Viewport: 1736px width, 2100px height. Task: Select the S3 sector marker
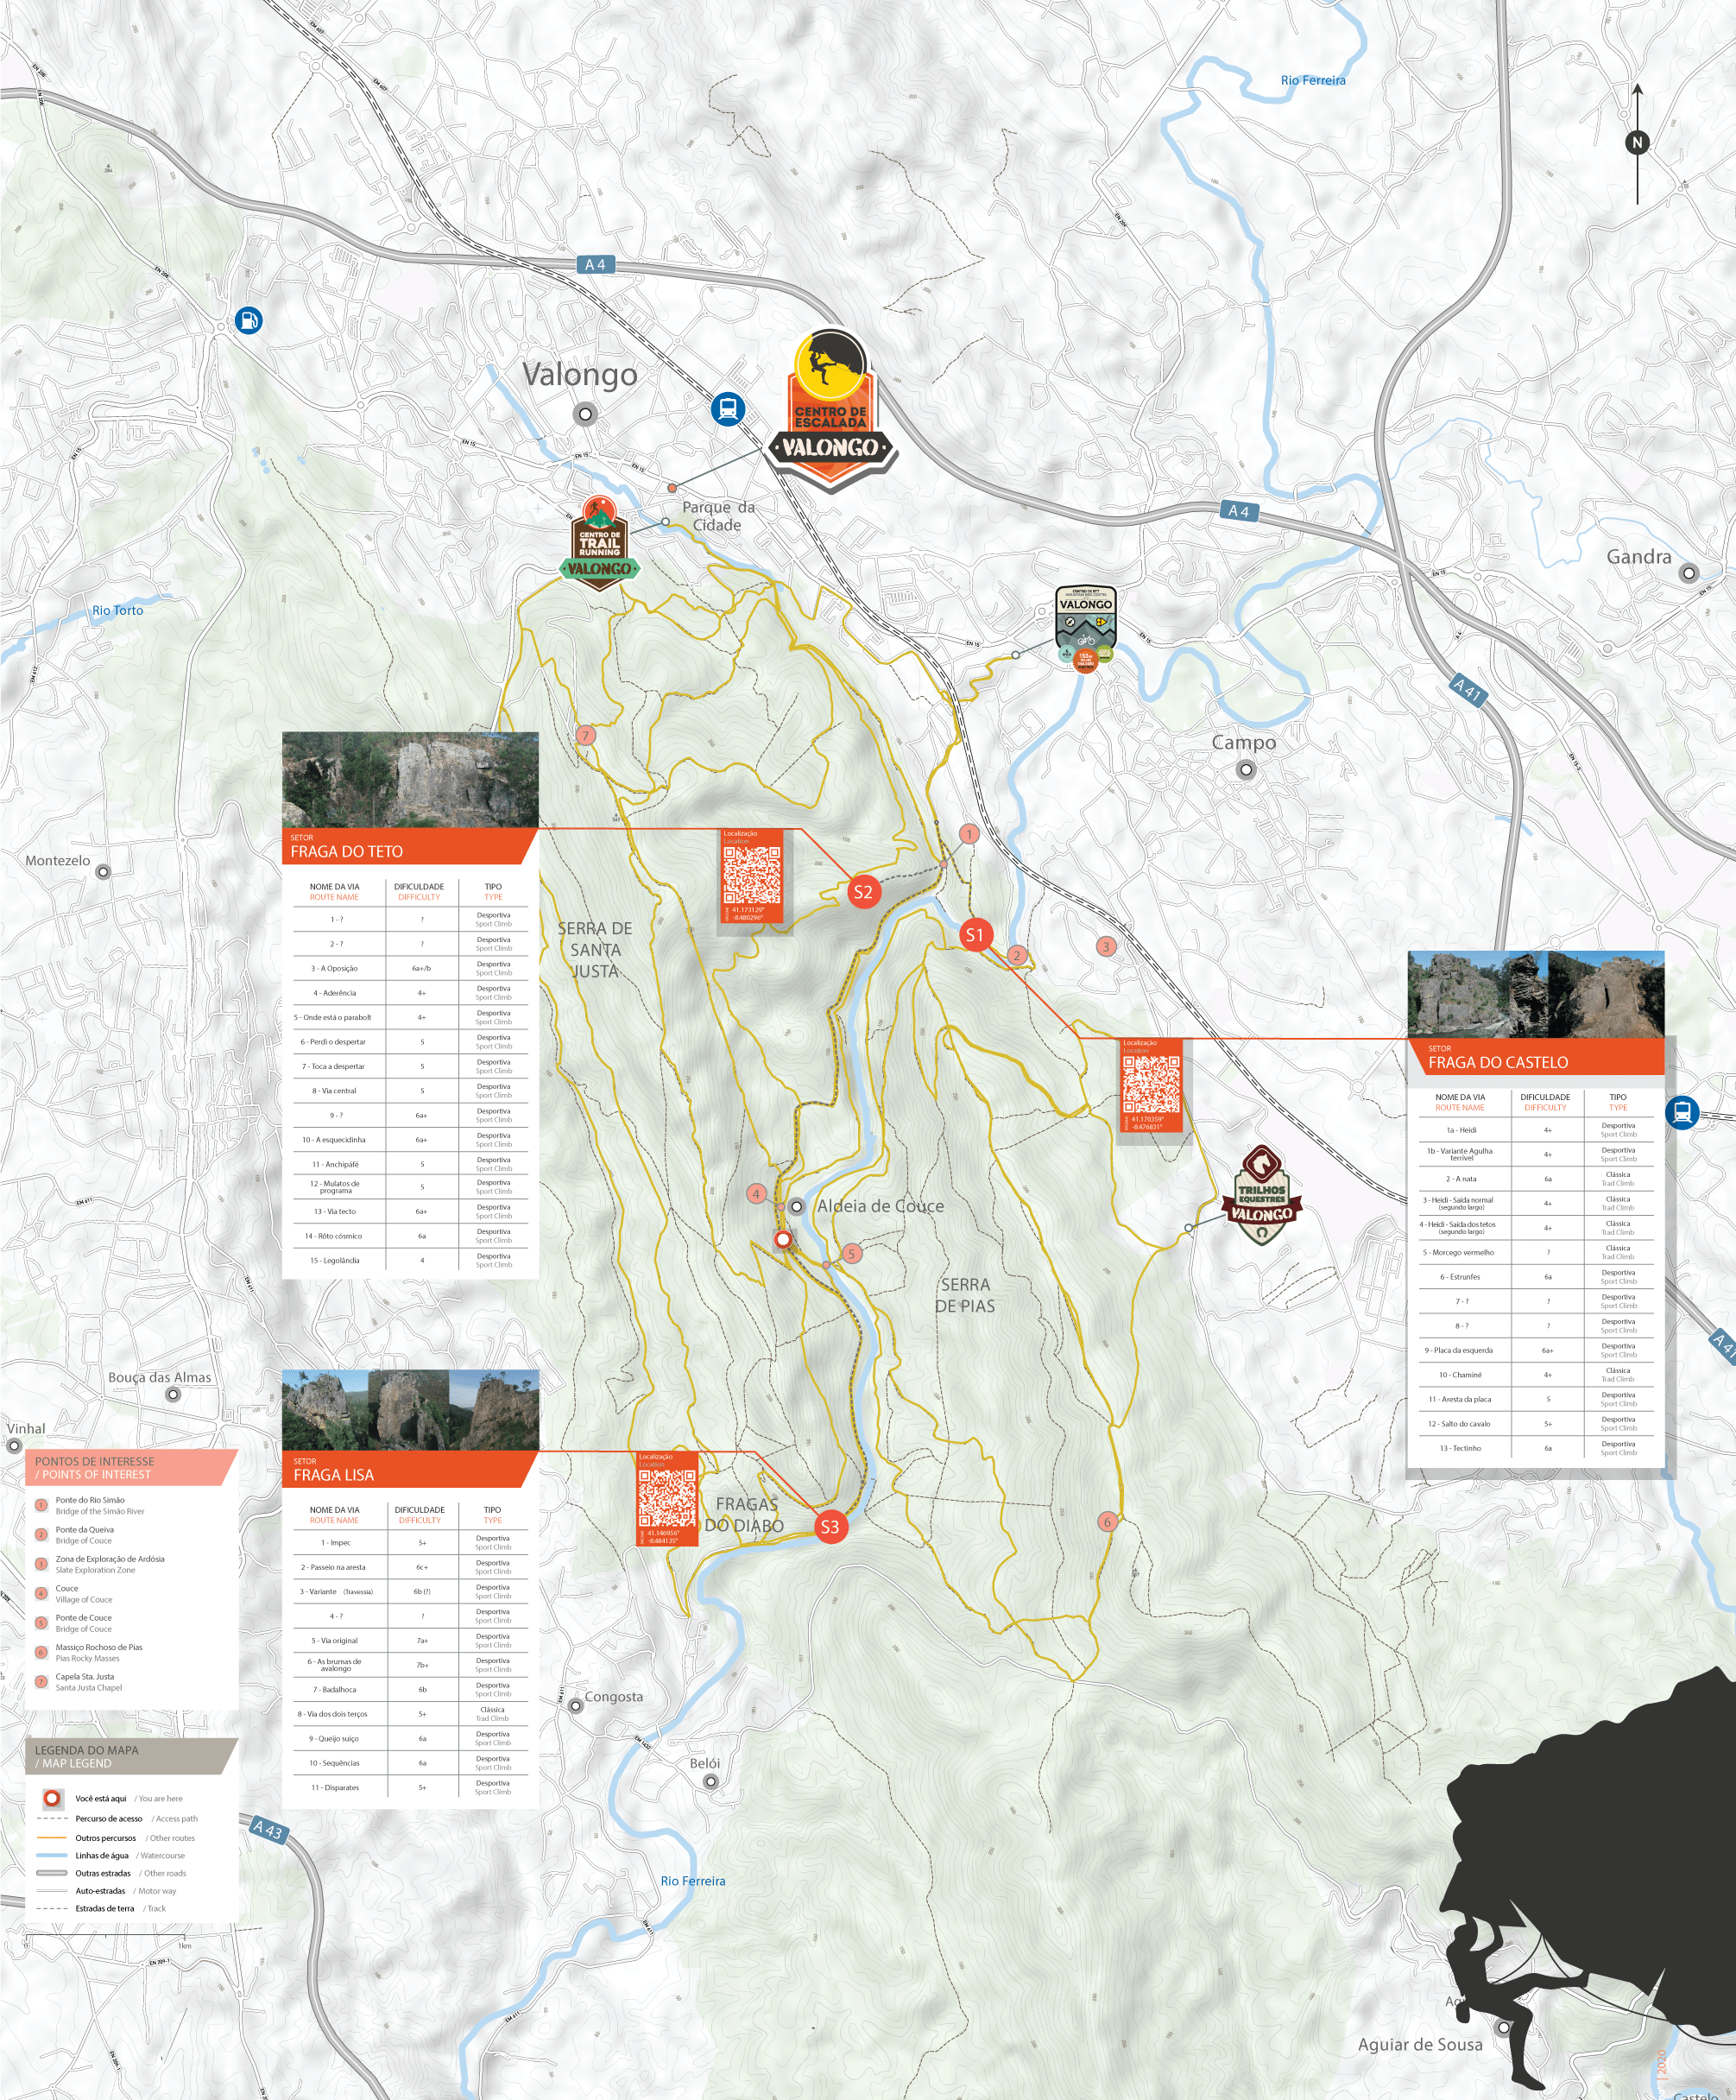pos(830,1526)
